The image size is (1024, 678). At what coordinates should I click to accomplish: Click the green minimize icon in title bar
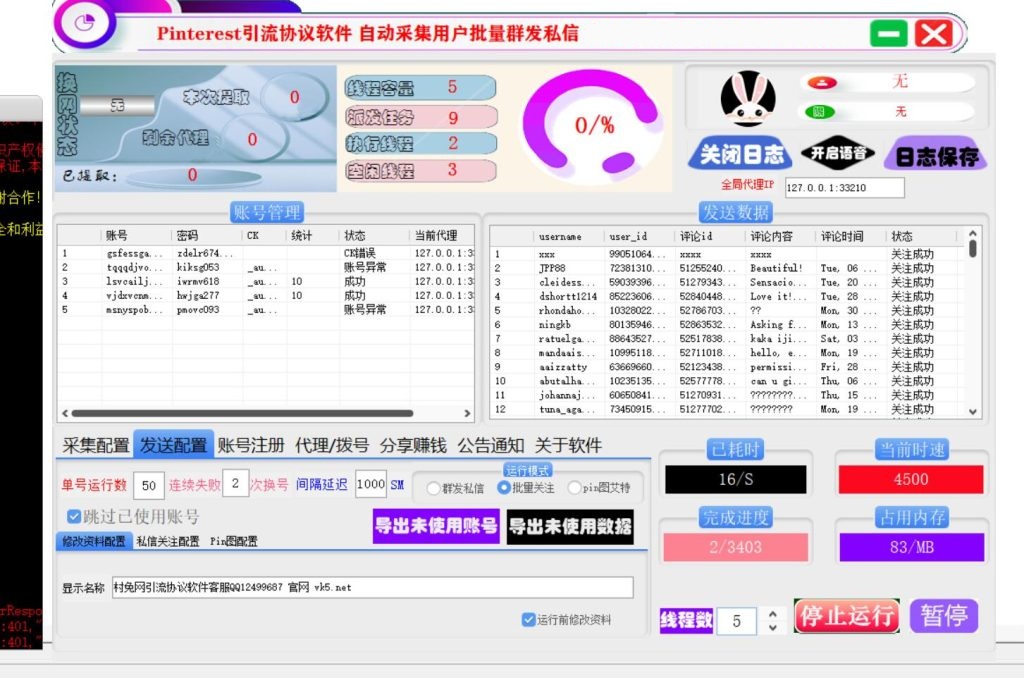(887, 34)
